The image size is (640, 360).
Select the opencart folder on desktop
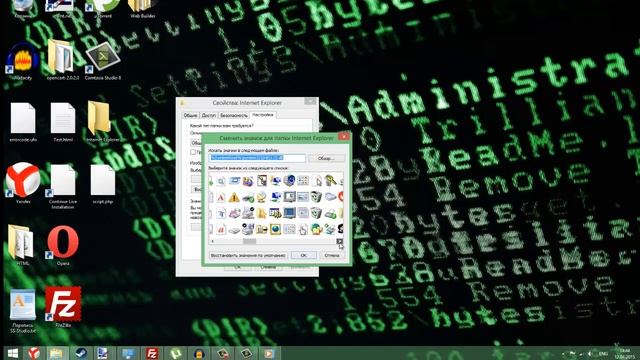coord(62,60)
